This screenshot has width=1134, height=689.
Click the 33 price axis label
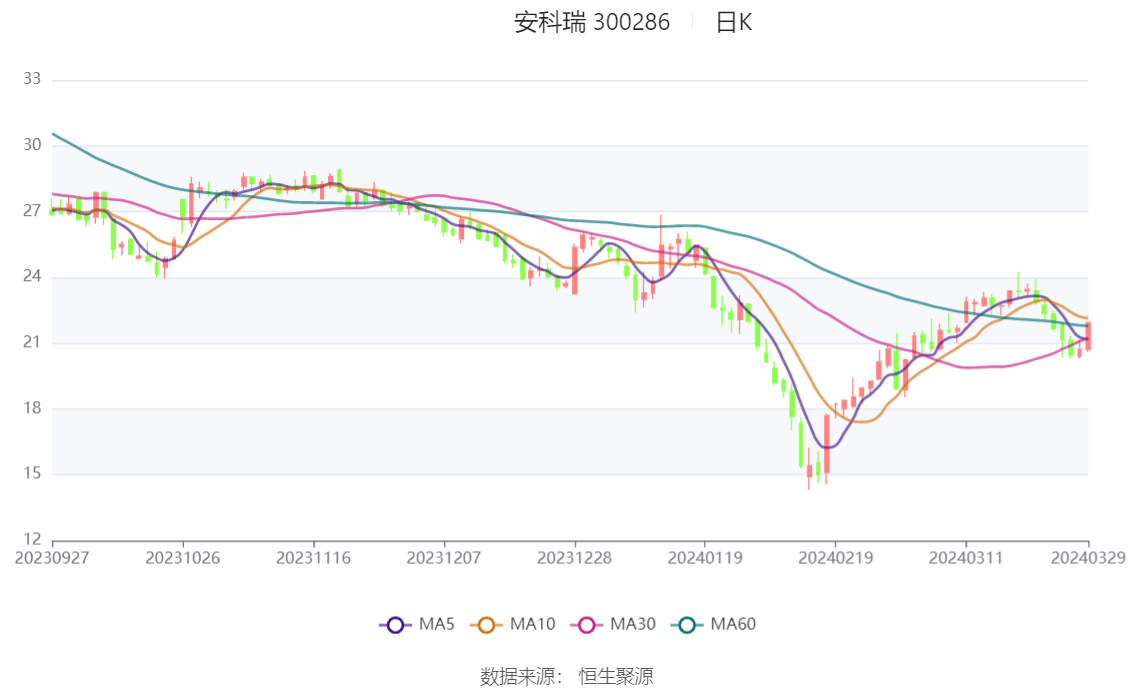pyautogui.click(x=32, y=79)
